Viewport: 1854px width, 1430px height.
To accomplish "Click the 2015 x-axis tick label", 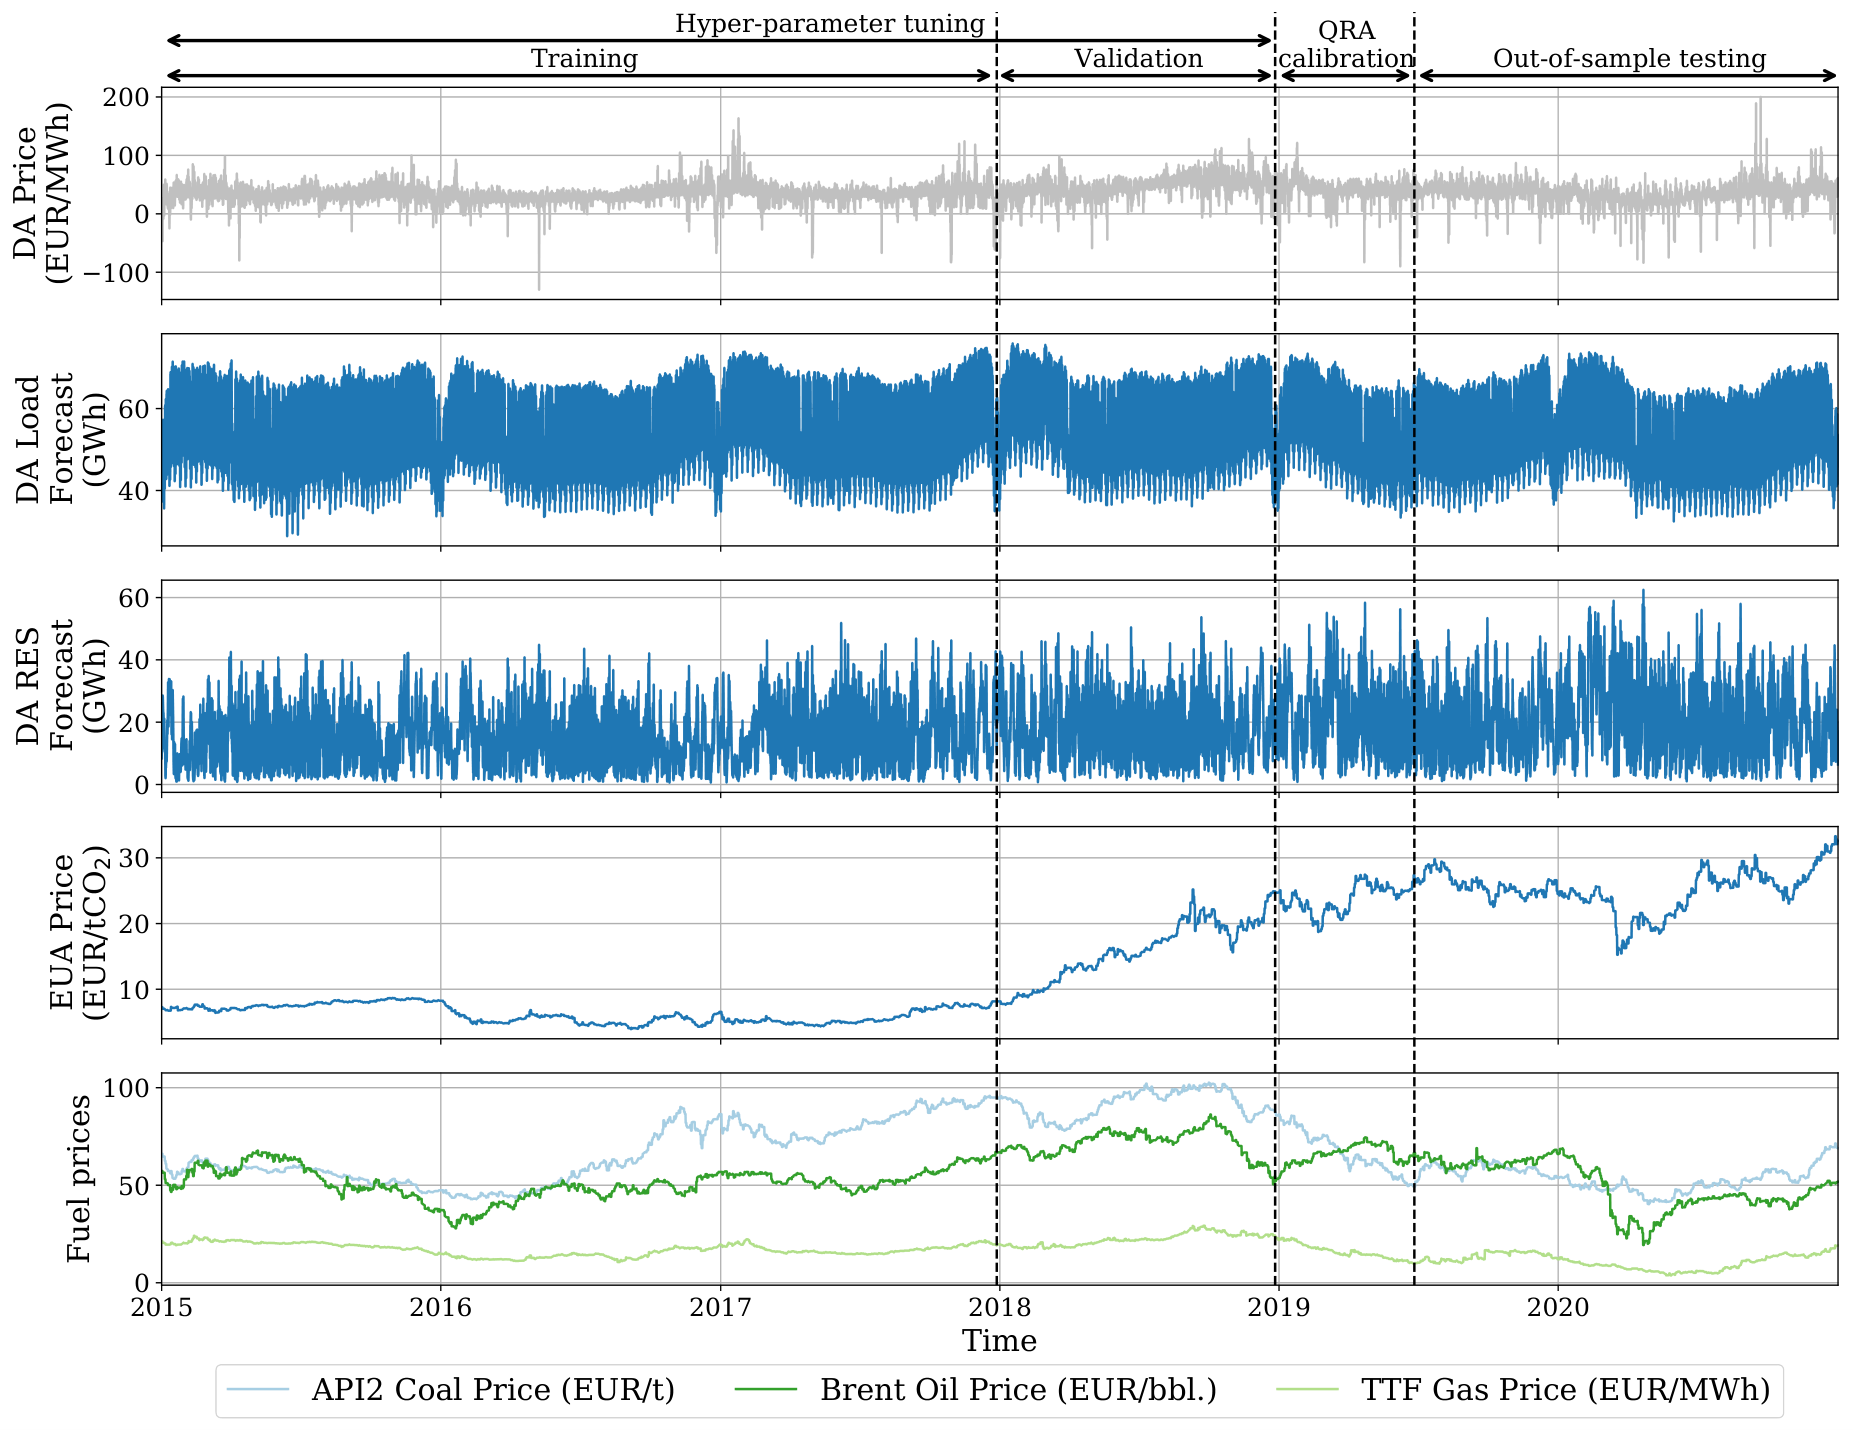I will (162, 1307).
